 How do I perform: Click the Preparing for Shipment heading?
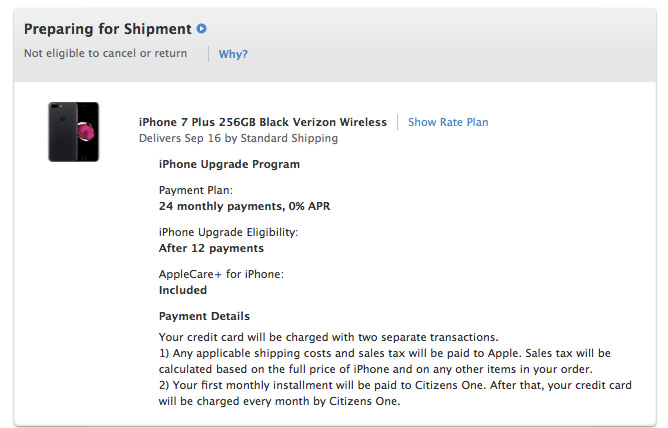108,30
